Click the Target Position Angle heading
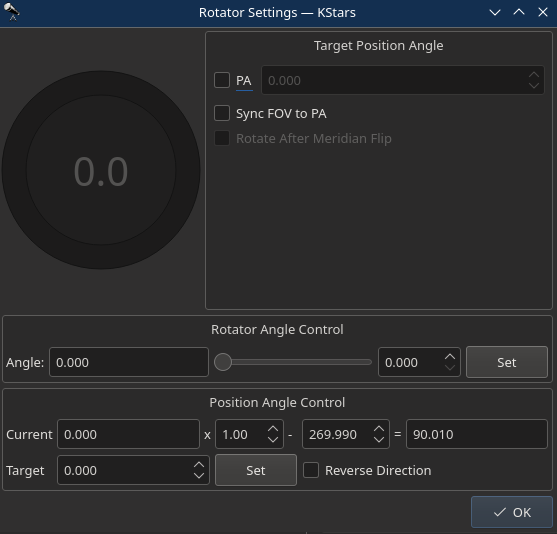Image resolution: width=557 pixels, height=534 pixels. click(378, 45)
